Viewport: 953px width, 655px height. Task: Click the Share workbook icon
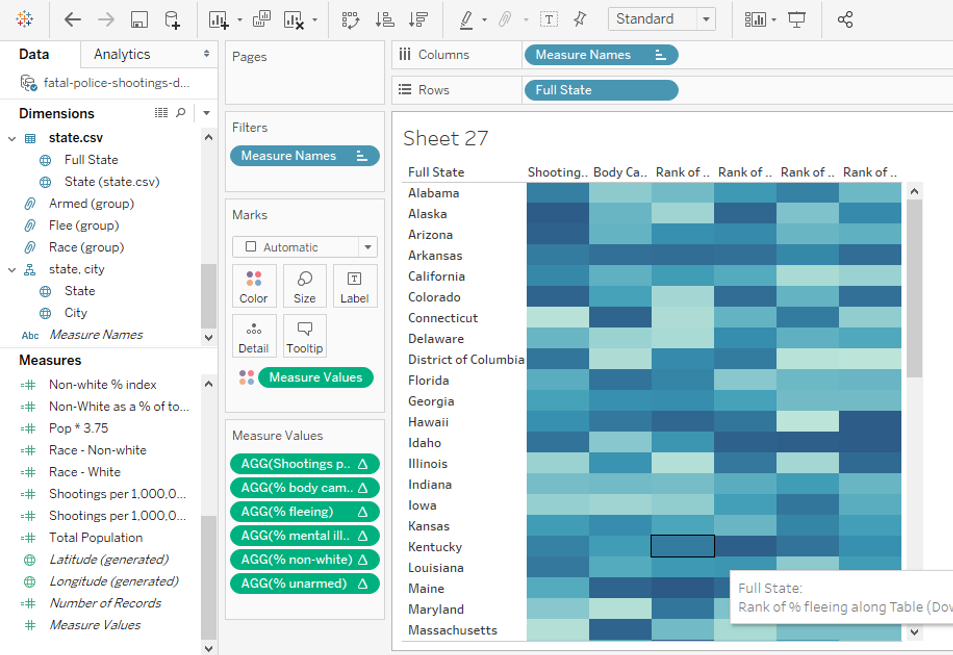tap(845, 19)
